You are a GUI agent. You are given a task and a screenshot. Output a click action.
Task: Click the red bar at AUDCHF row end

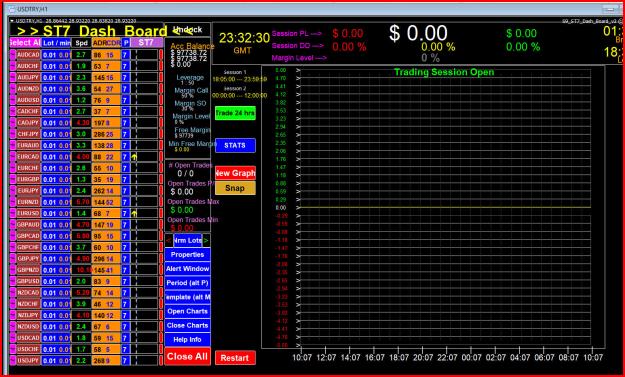(x=161, y=66)
